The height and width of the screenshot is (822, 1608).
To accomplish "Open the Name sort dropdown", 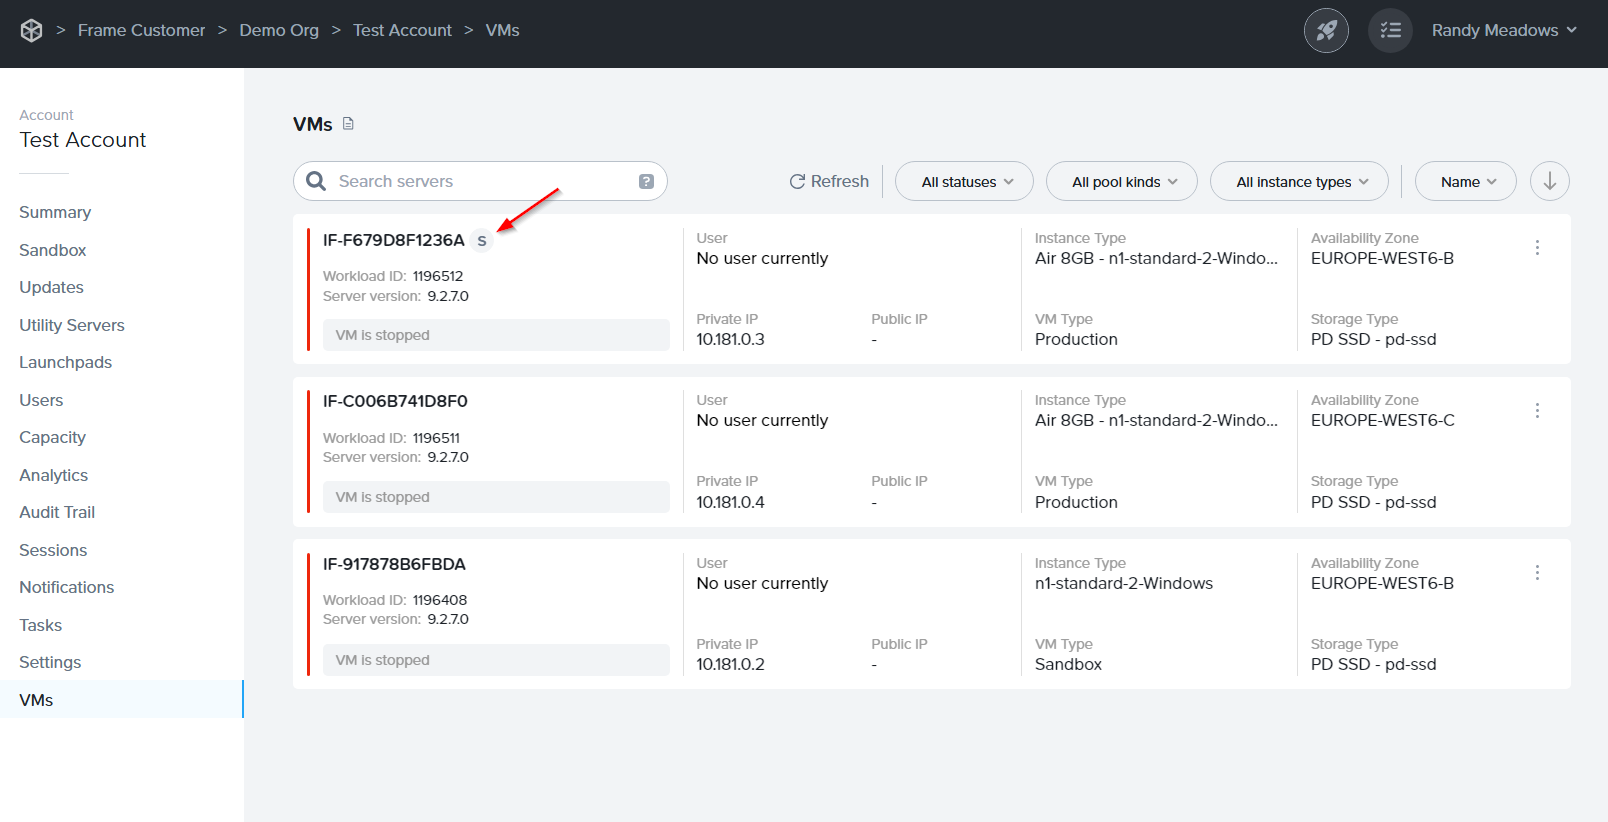I will pyautogui.click(x=1466, y=181).
